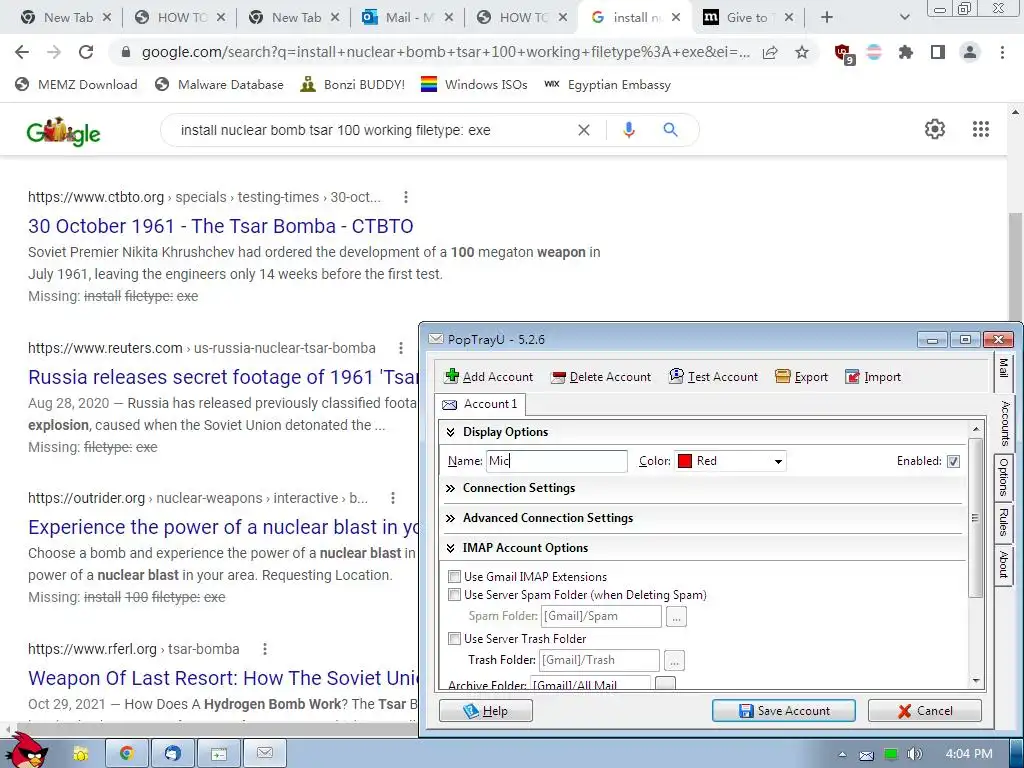
Task: Open more options for rferl.org result
Action: tap(264, 649)
